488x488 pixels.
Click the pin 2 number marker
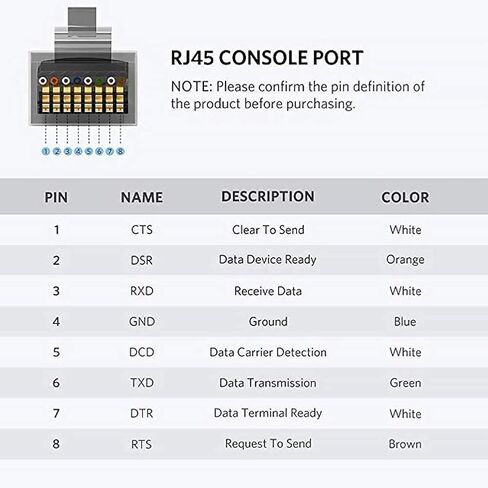(57, 151)
